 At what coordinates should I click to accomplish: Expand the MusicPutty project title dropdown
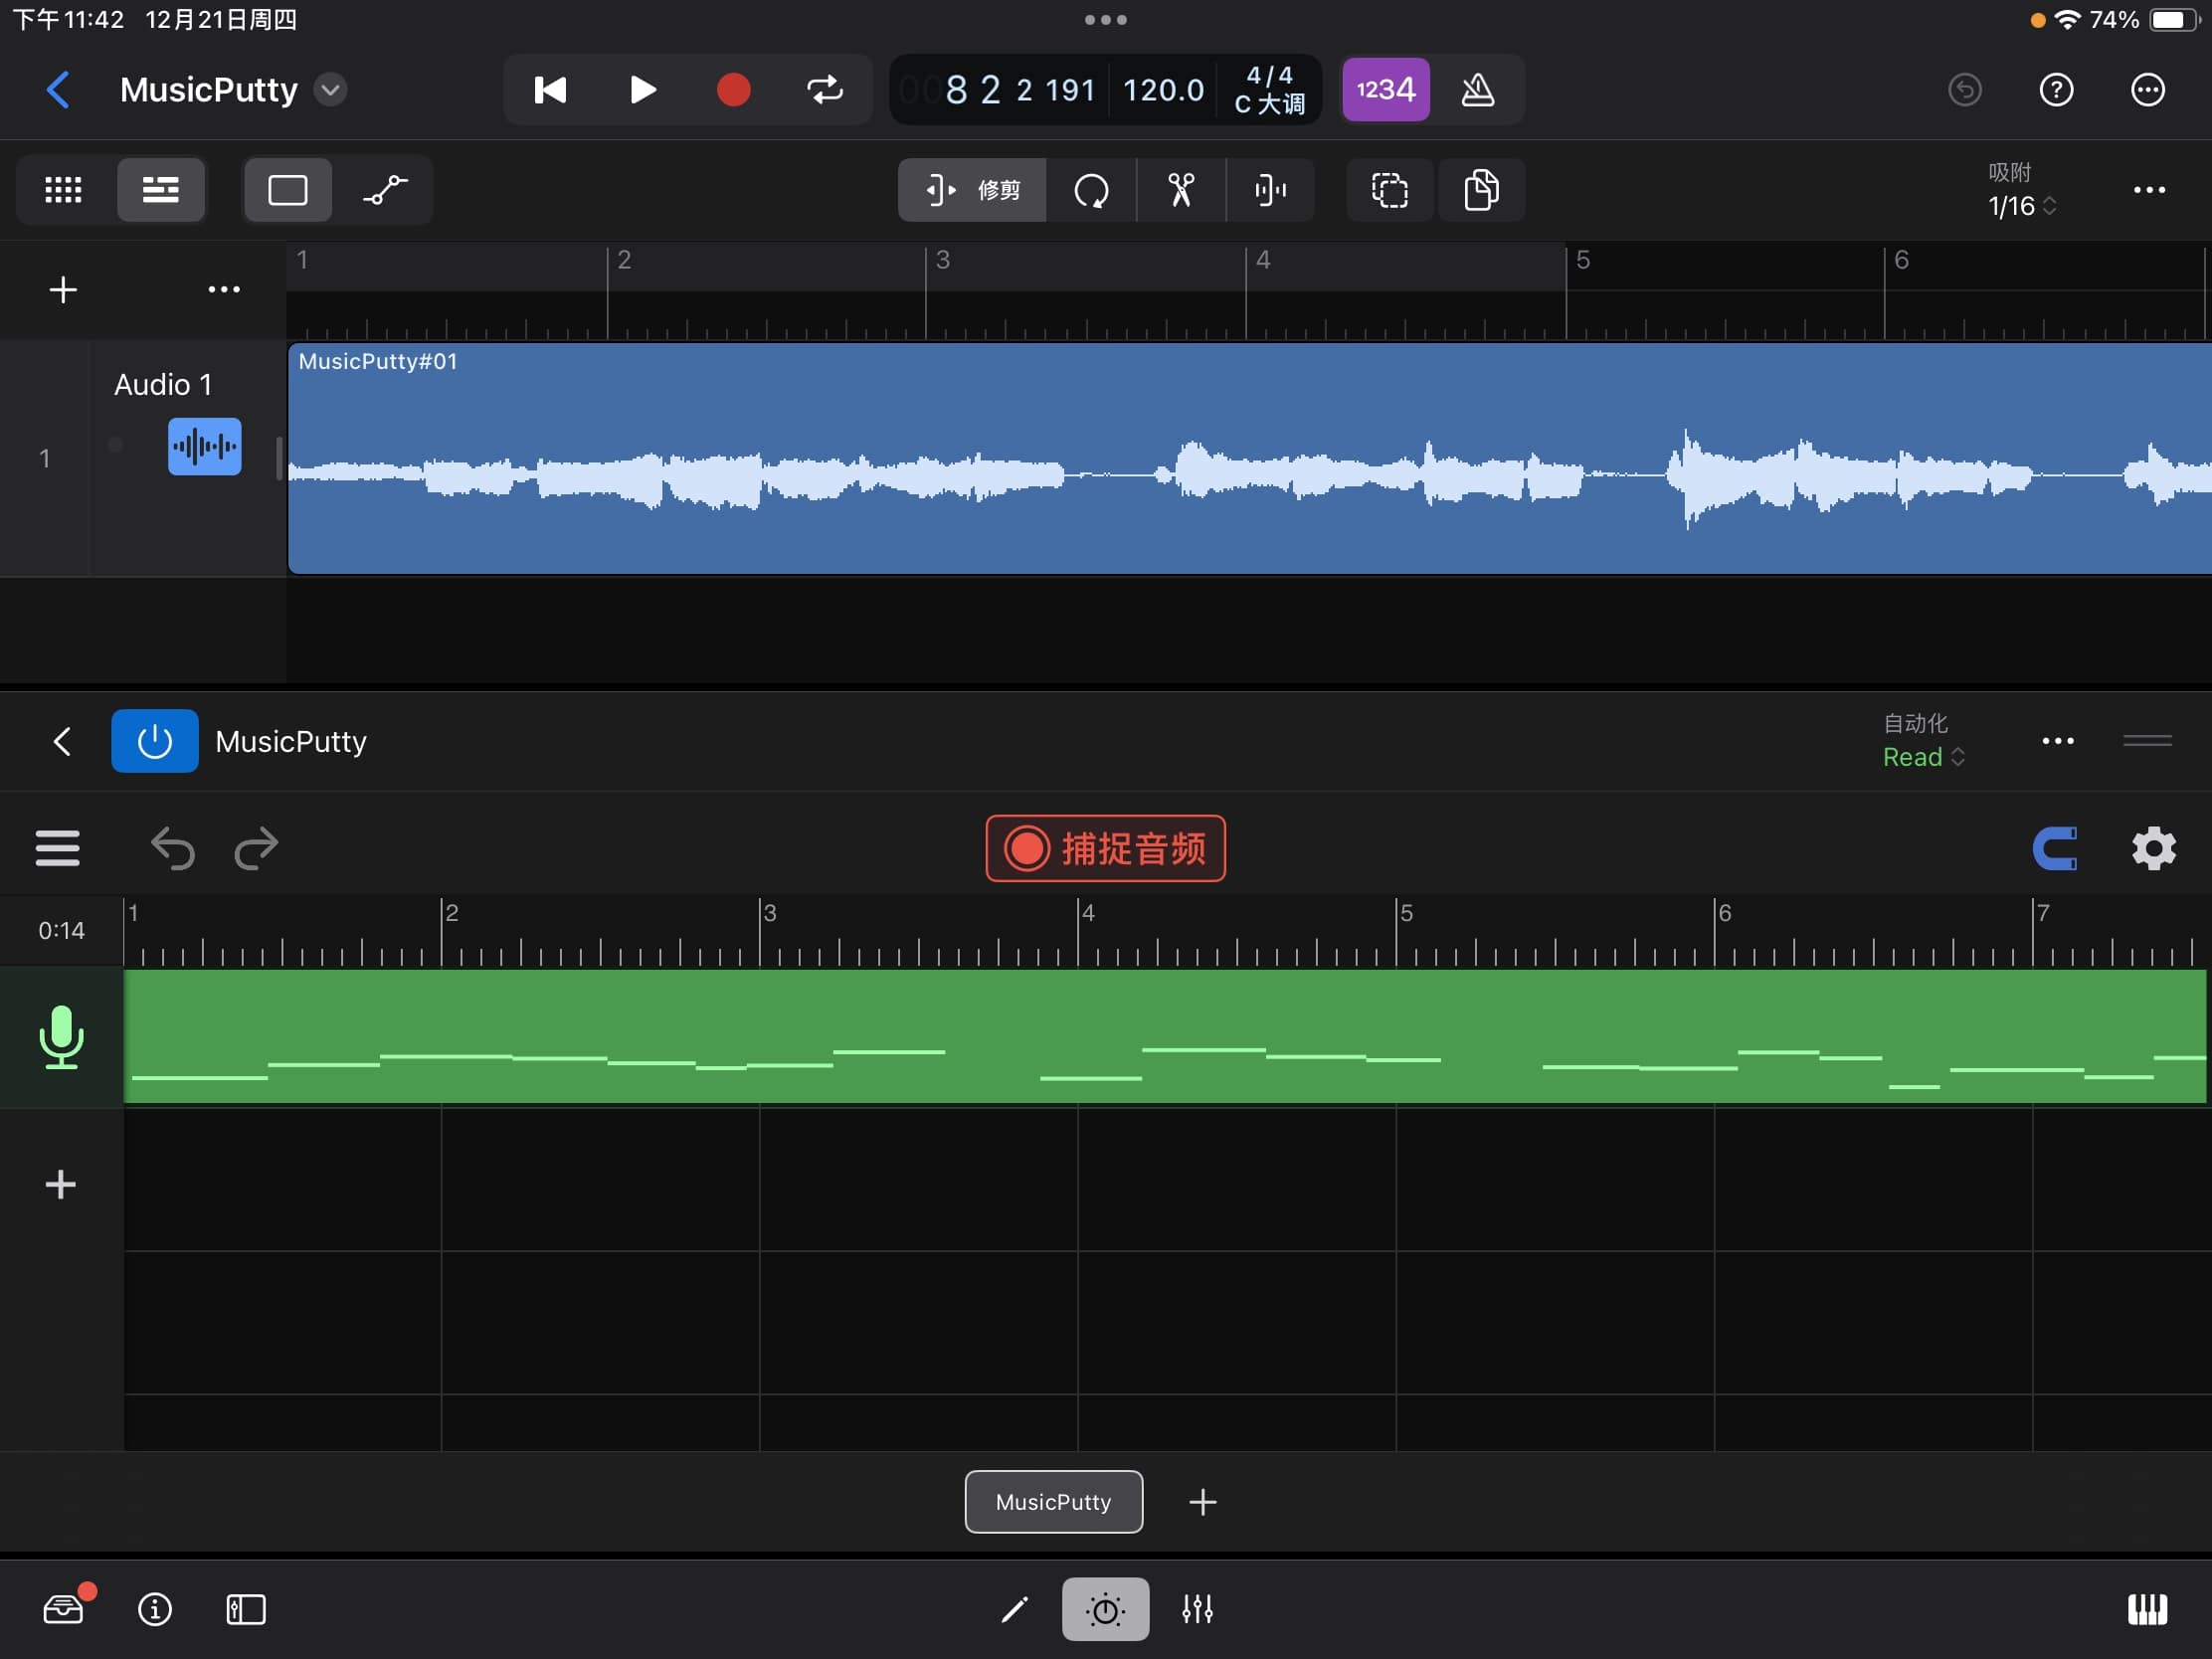[330, 90]
